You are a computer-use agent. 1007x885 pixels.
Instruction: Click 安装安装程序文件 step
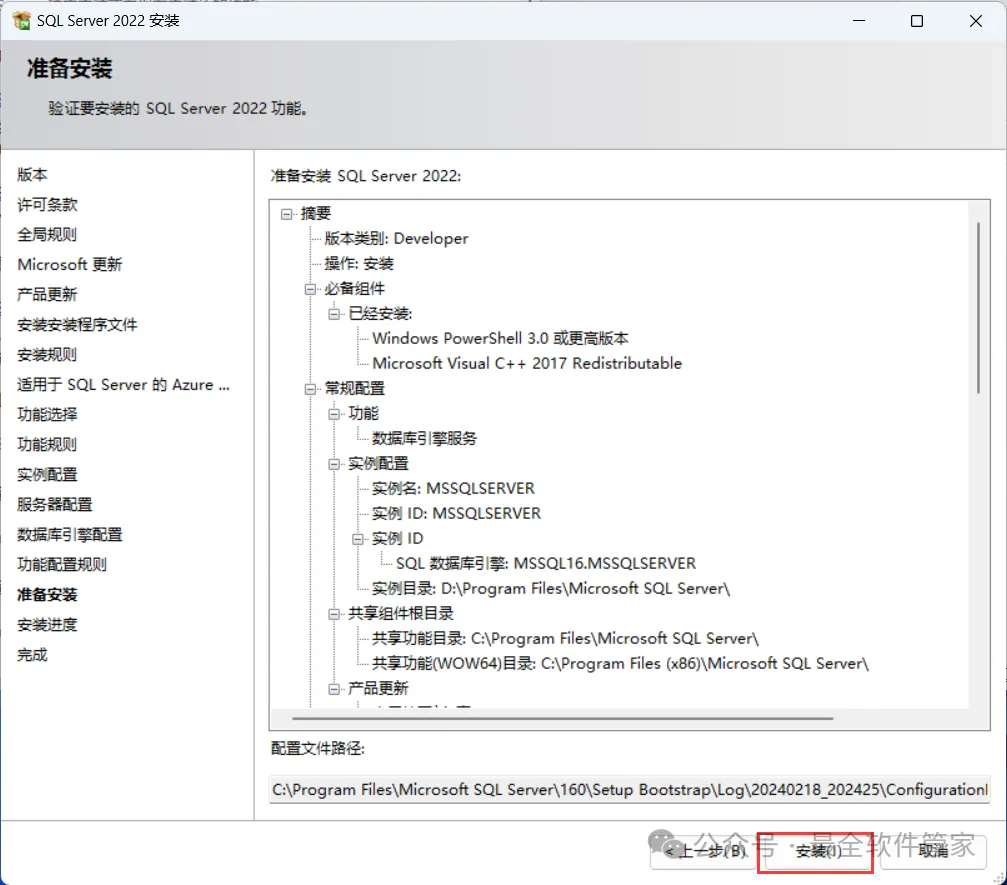pyautogui.click(x=77, y=325)
